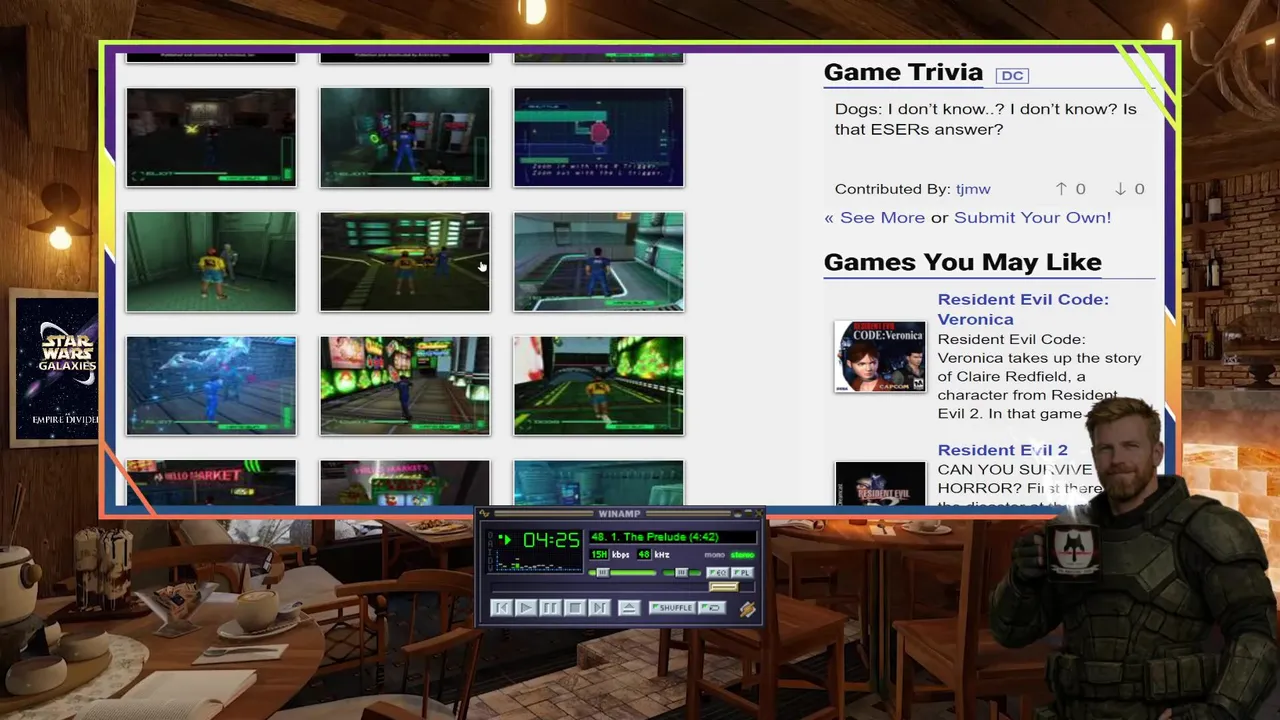The height and width of the screenshot is (720, 1280).
Task: Click the "Game Trivia" heading
Action: [903, 72]
